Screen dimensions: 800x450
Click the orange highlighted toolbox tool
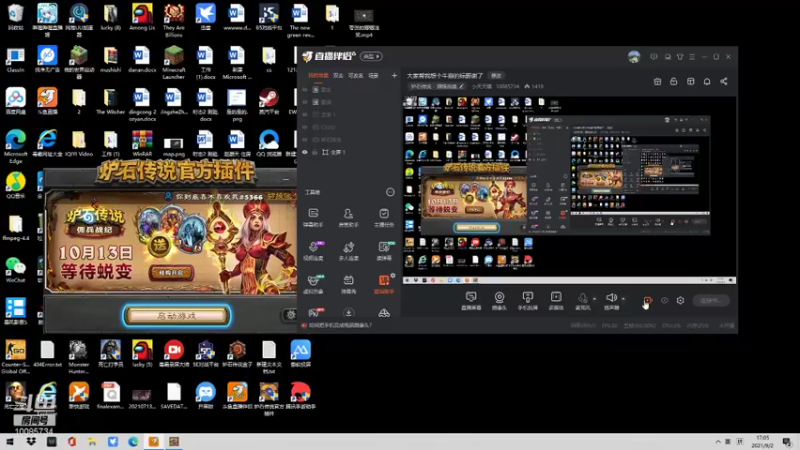coord(384,284)
